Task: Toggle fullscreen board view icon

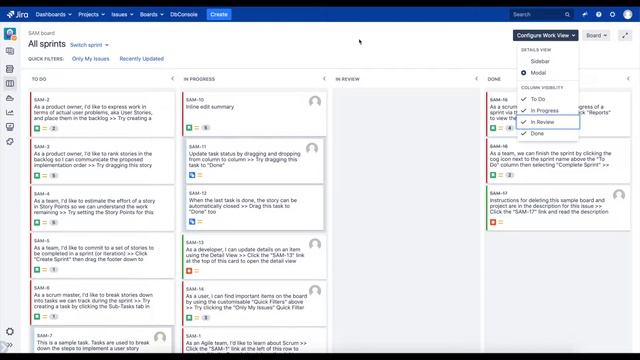Action: pos(625,36)
